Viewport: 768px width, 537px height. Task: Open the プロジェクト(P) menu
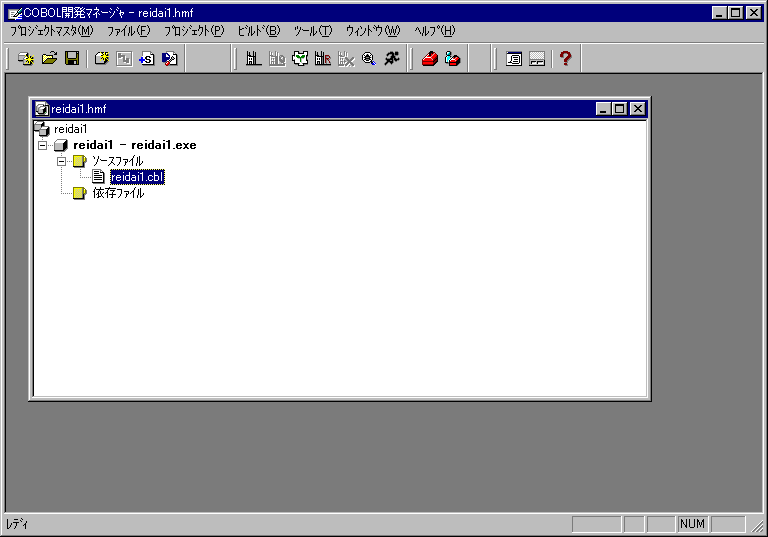[x=194, y=31]
